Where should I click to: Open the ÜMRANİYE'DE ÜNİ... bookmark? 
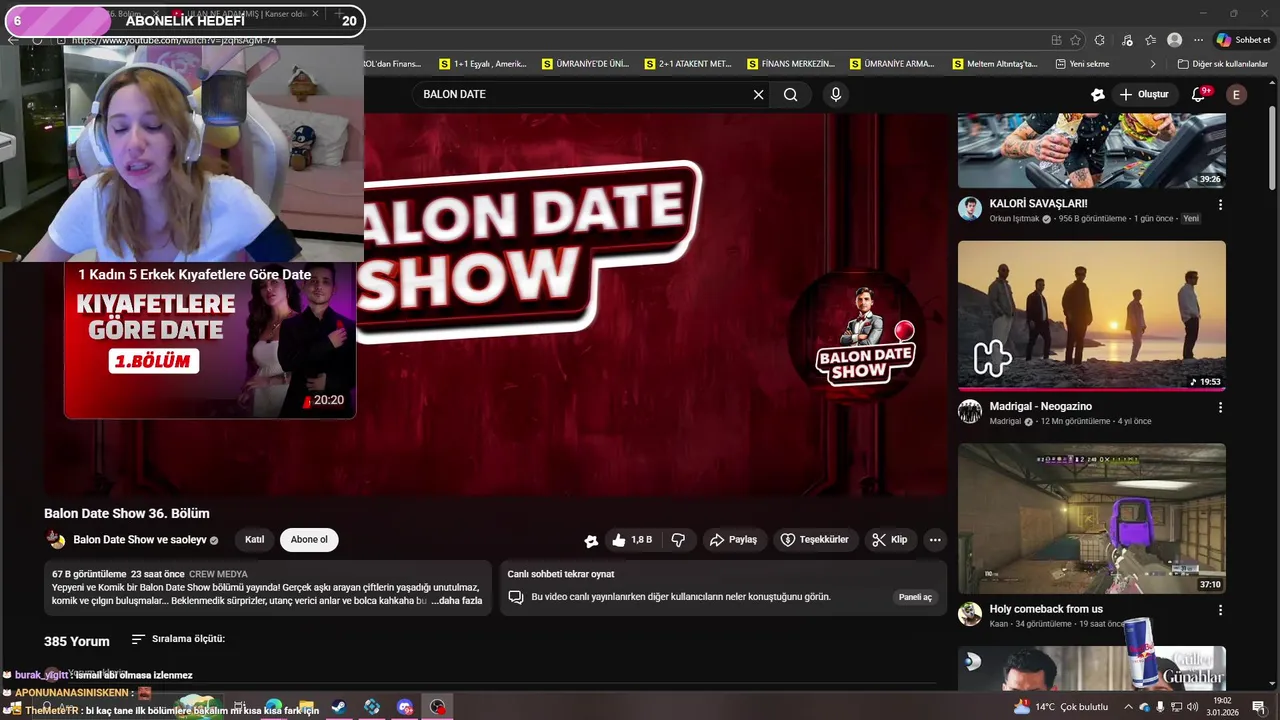click(x=585, y=64)
